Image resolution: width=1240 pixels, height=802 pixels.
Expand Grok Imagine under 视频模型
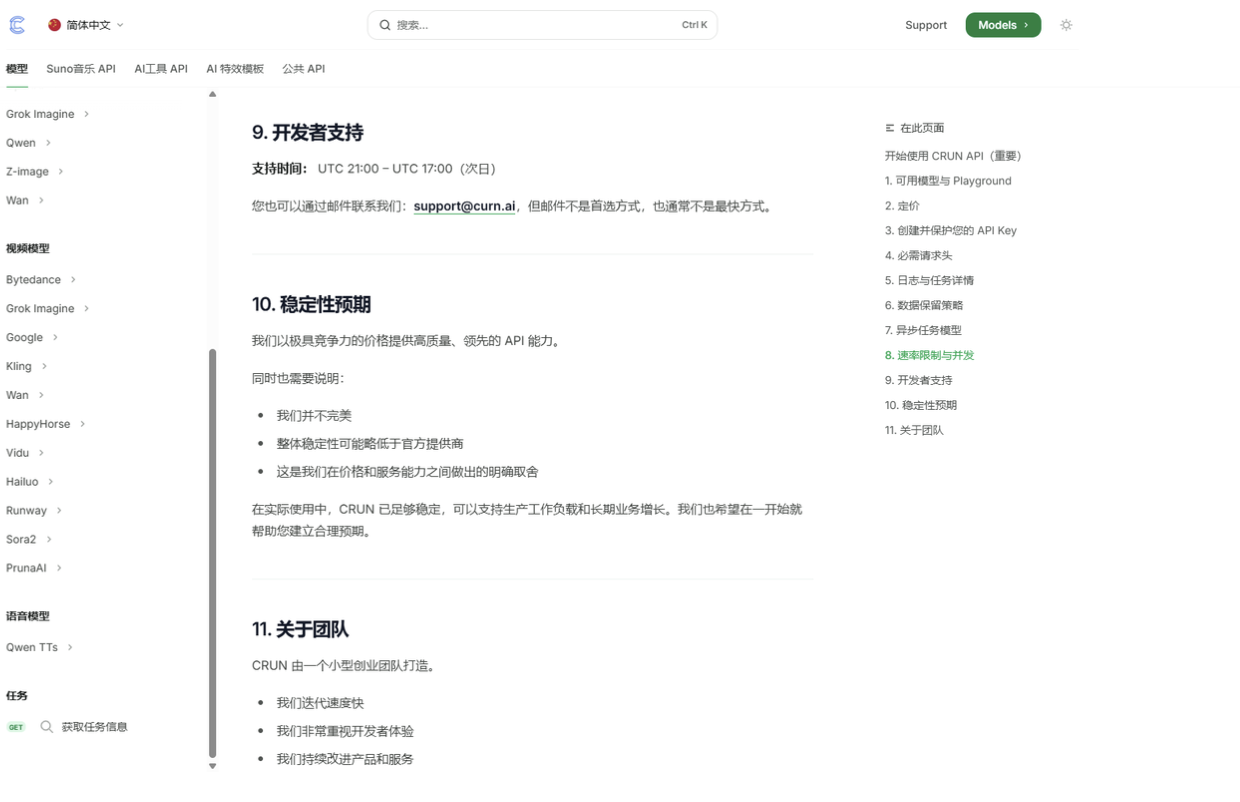[48, 309]
